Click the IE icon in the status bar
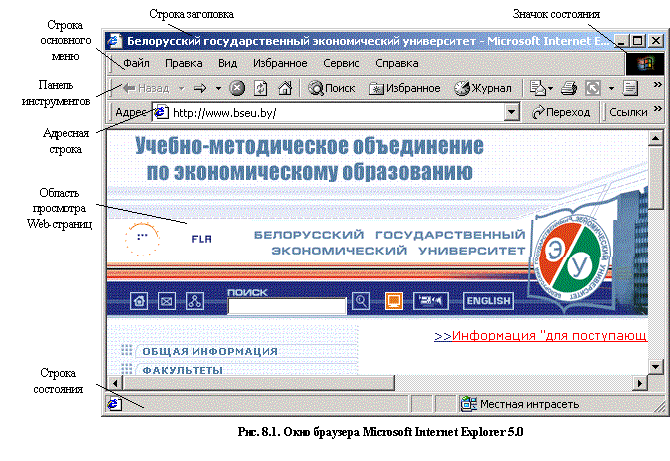The image size is (670, 461). tap(114, 404)
